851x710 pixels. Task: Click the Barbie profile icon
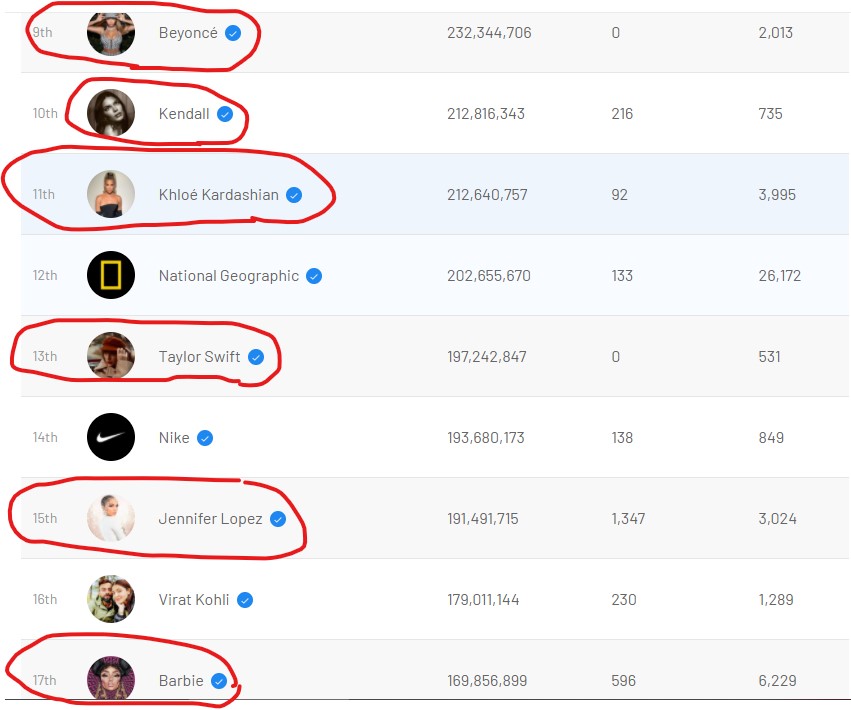(110, 680)
